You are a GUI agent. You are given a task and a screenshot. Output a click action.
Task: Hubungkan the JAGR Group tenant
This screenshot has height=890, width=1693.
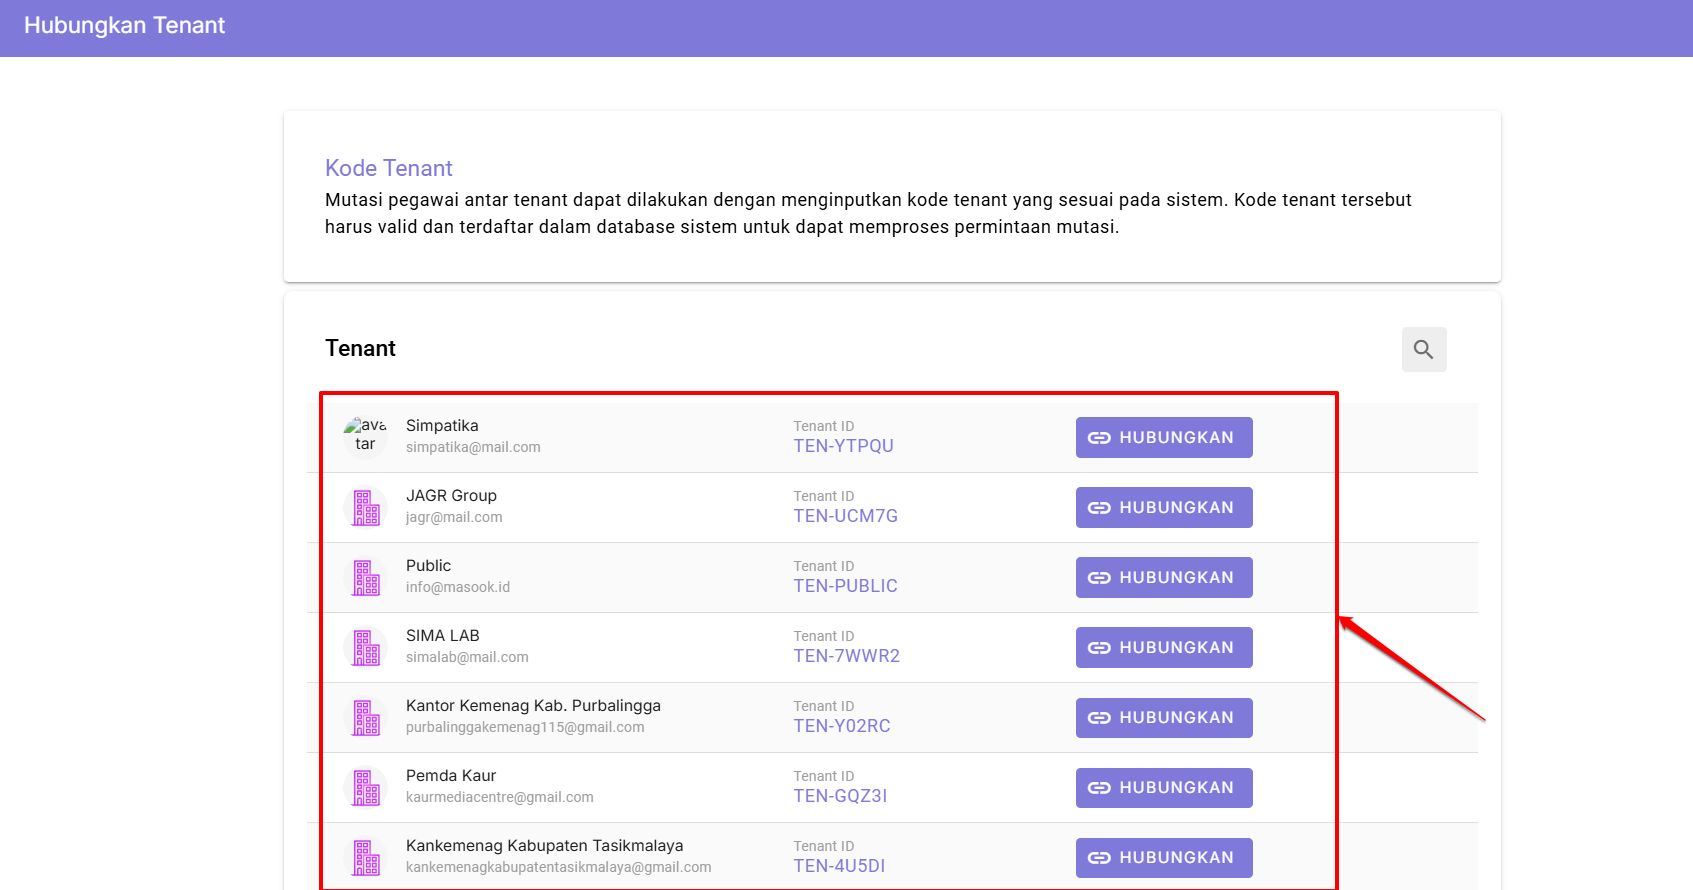pyautogui.click(x=1164, y=507)
